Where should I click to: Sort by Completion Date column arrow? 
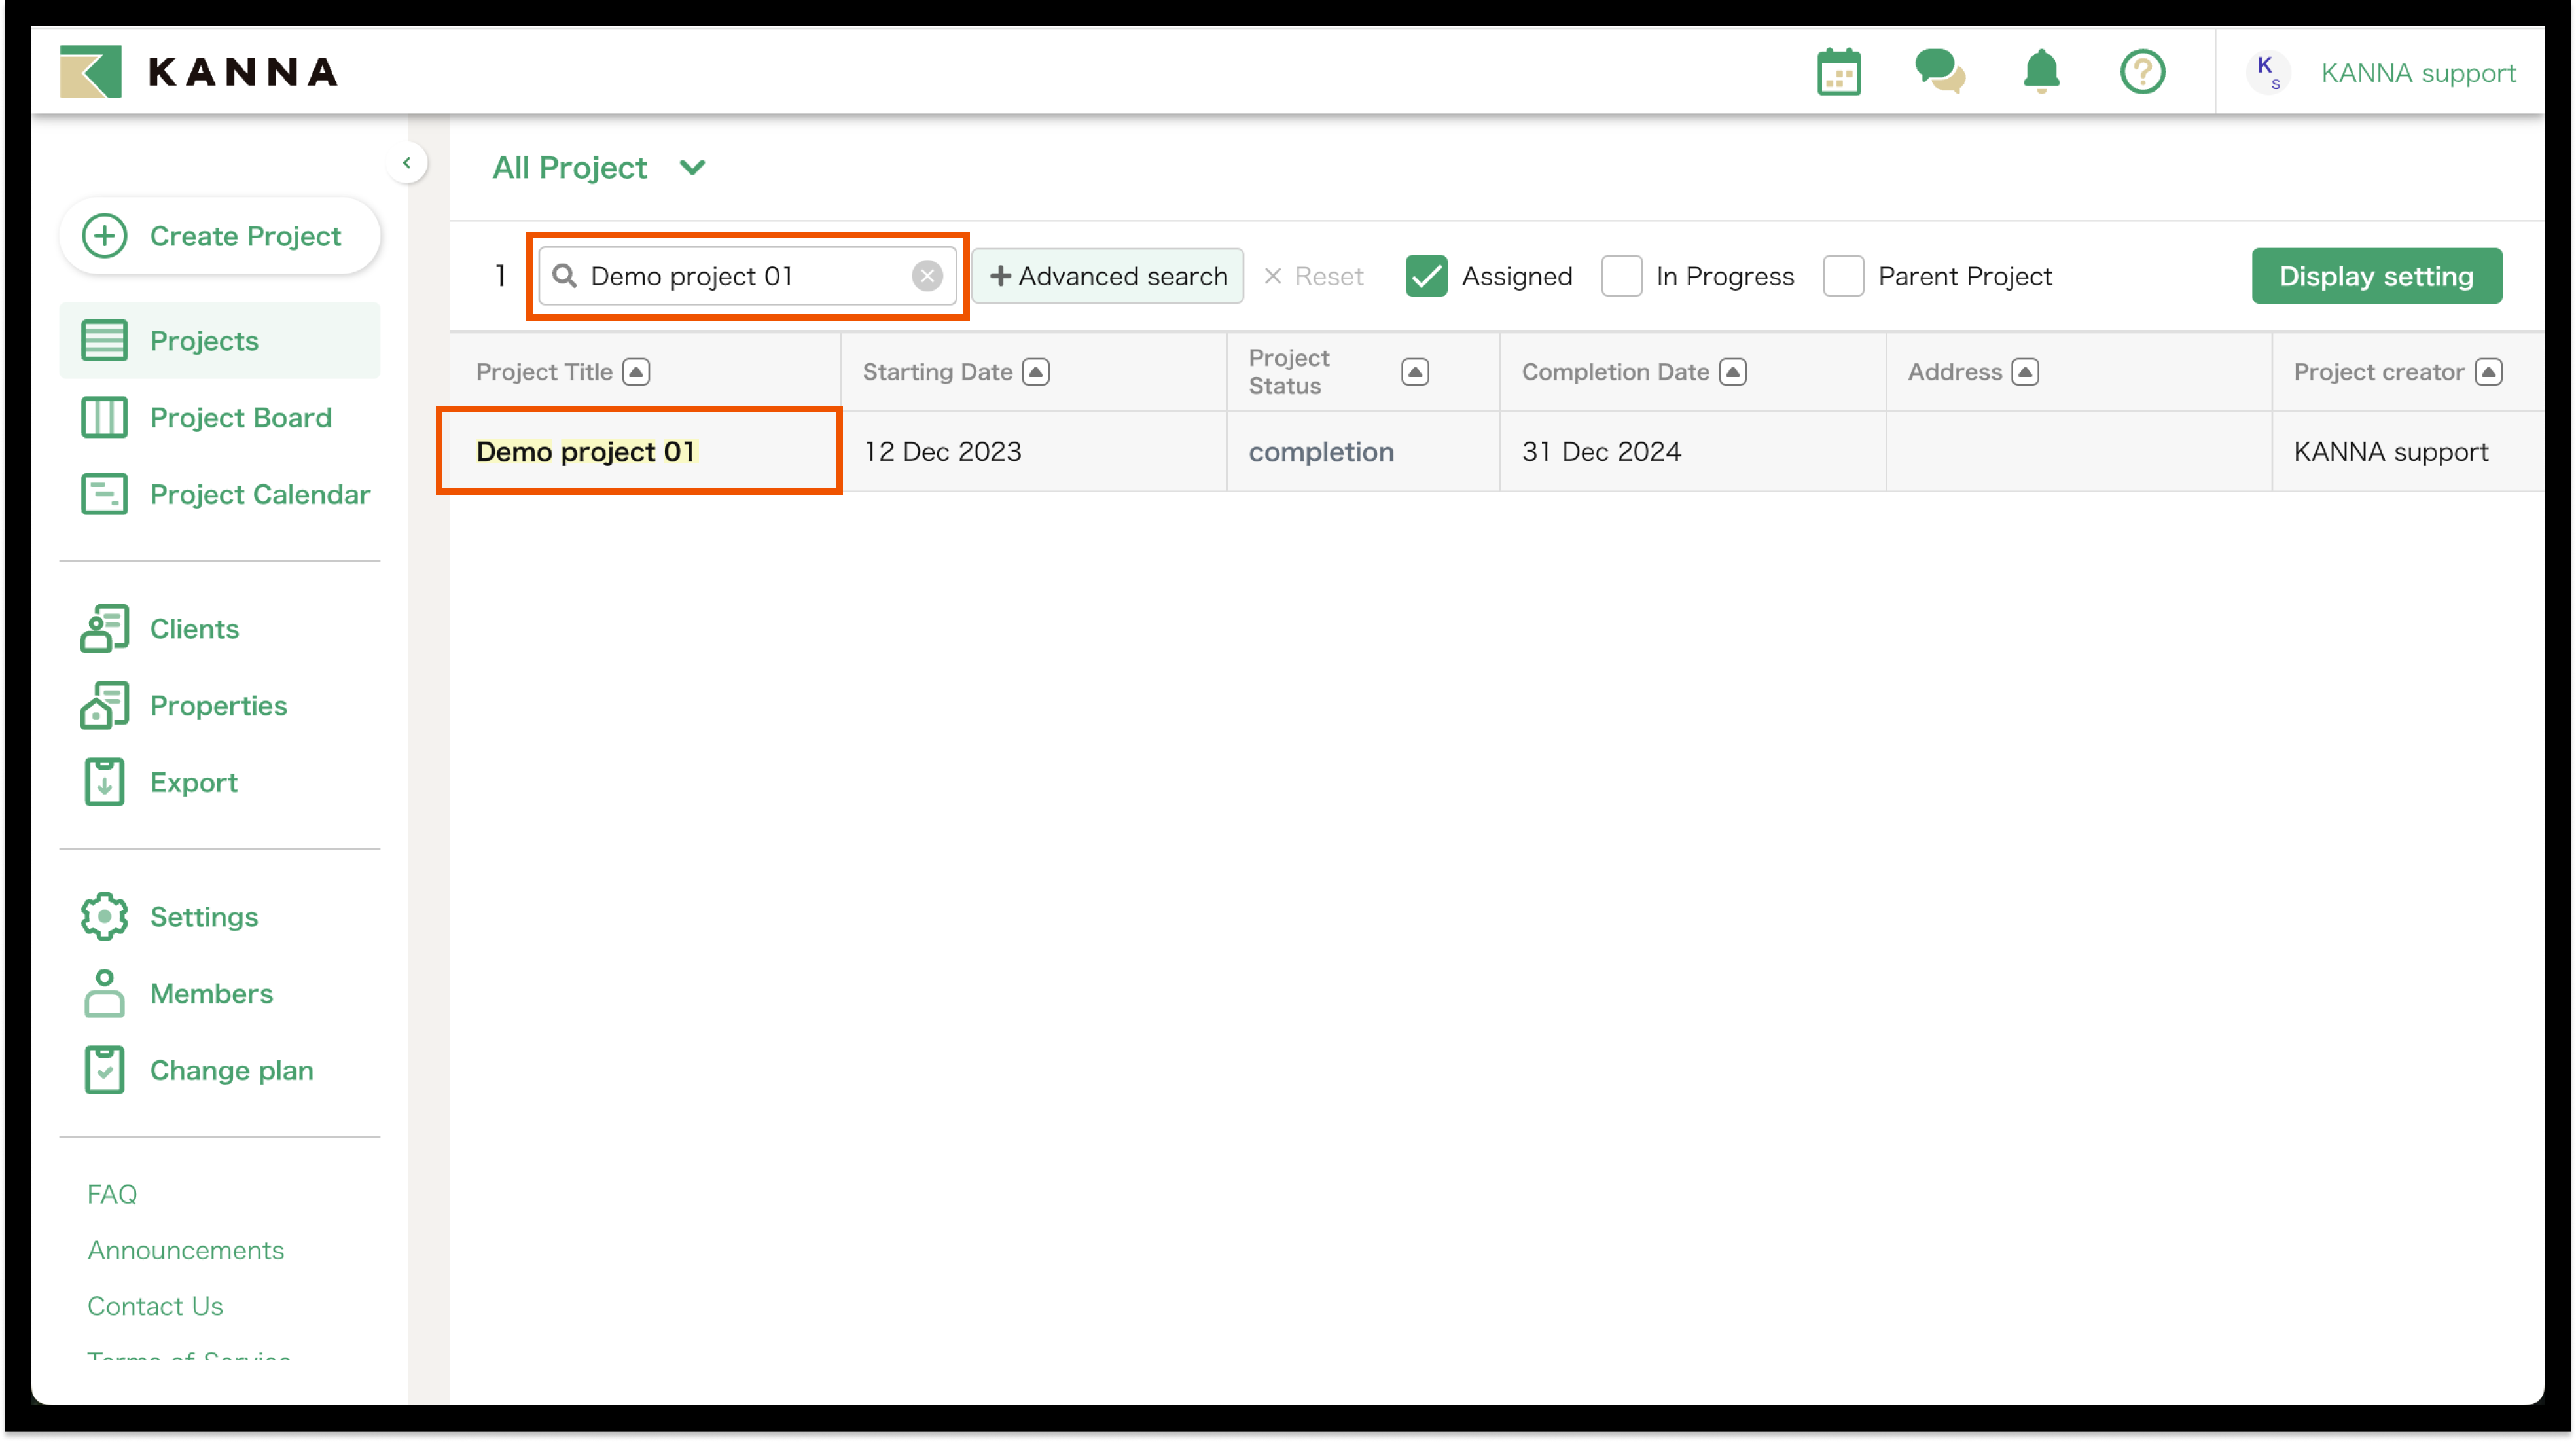(x=1733, y=372)
